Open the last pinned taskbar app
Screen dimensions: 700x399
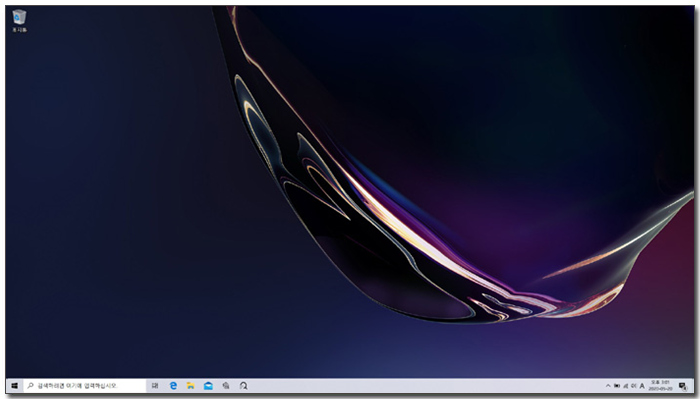coord(243,386)
